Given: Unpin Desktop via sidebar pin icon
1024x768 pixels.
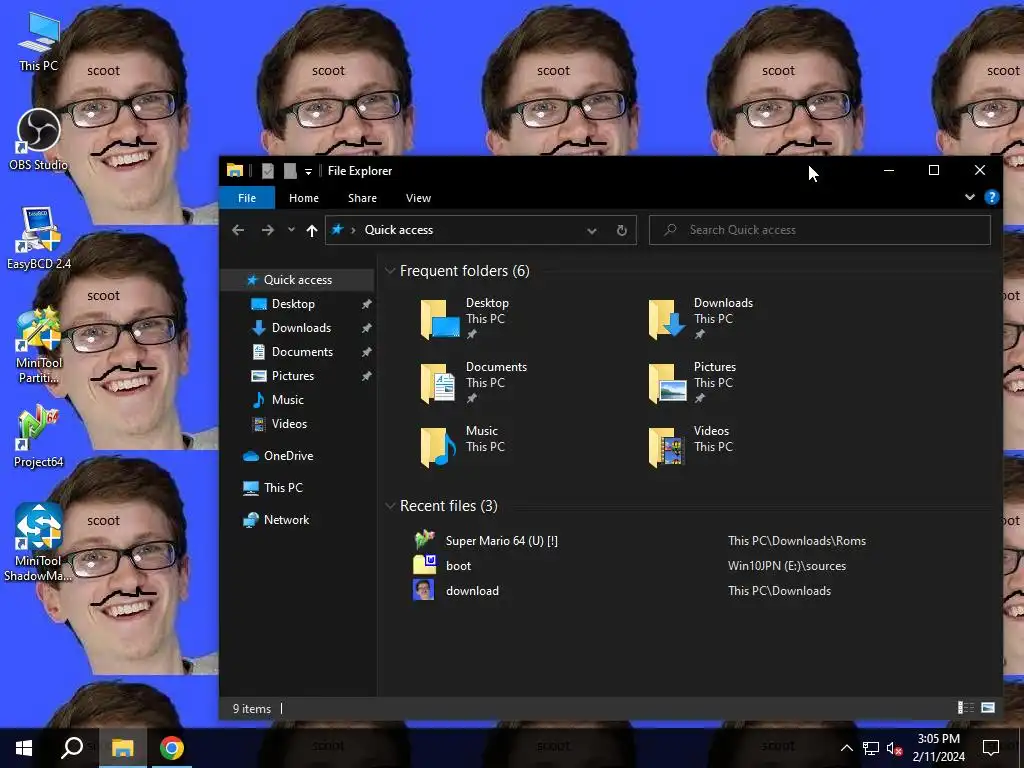Looking at the screenshot, I should click(366, 304).
